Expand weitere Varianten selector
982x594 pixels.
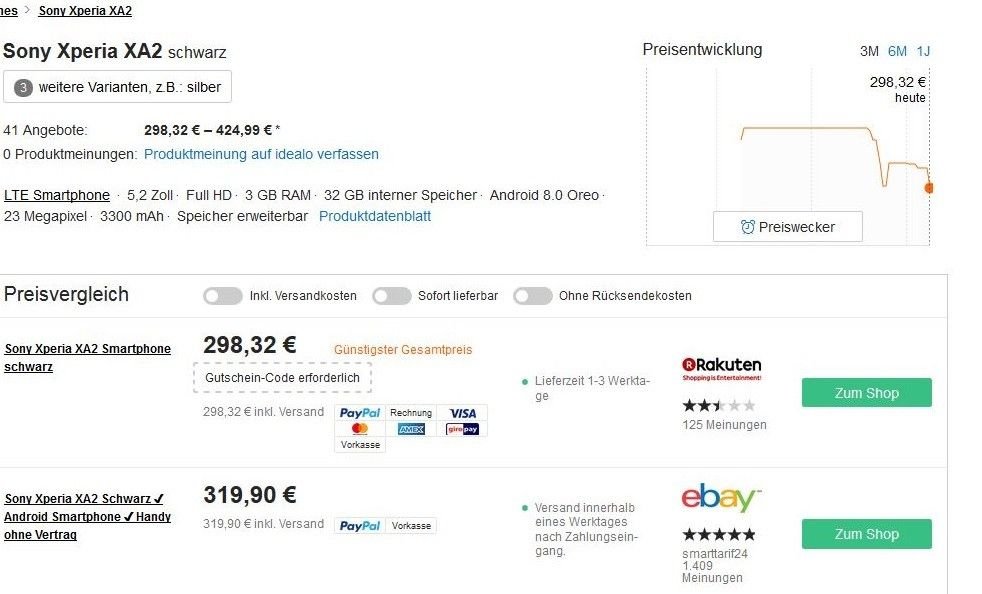pos(117,87)
